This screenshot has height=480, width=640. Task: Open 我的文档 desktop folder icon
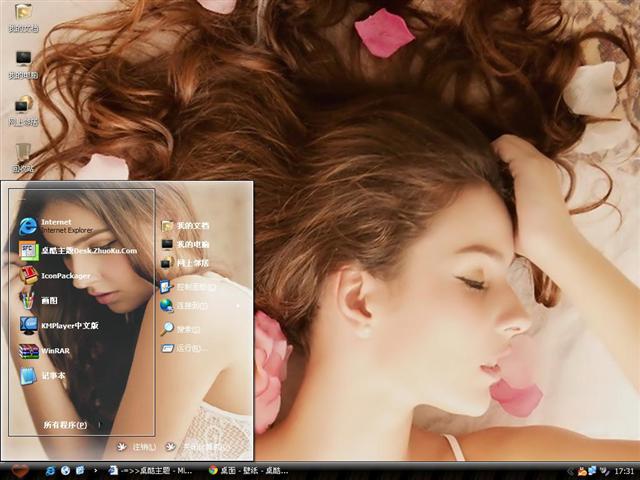22,16
